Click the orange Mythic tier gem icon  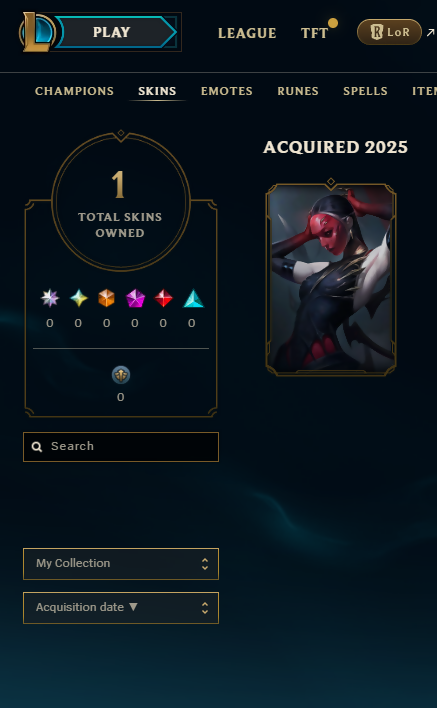[107, 298]
